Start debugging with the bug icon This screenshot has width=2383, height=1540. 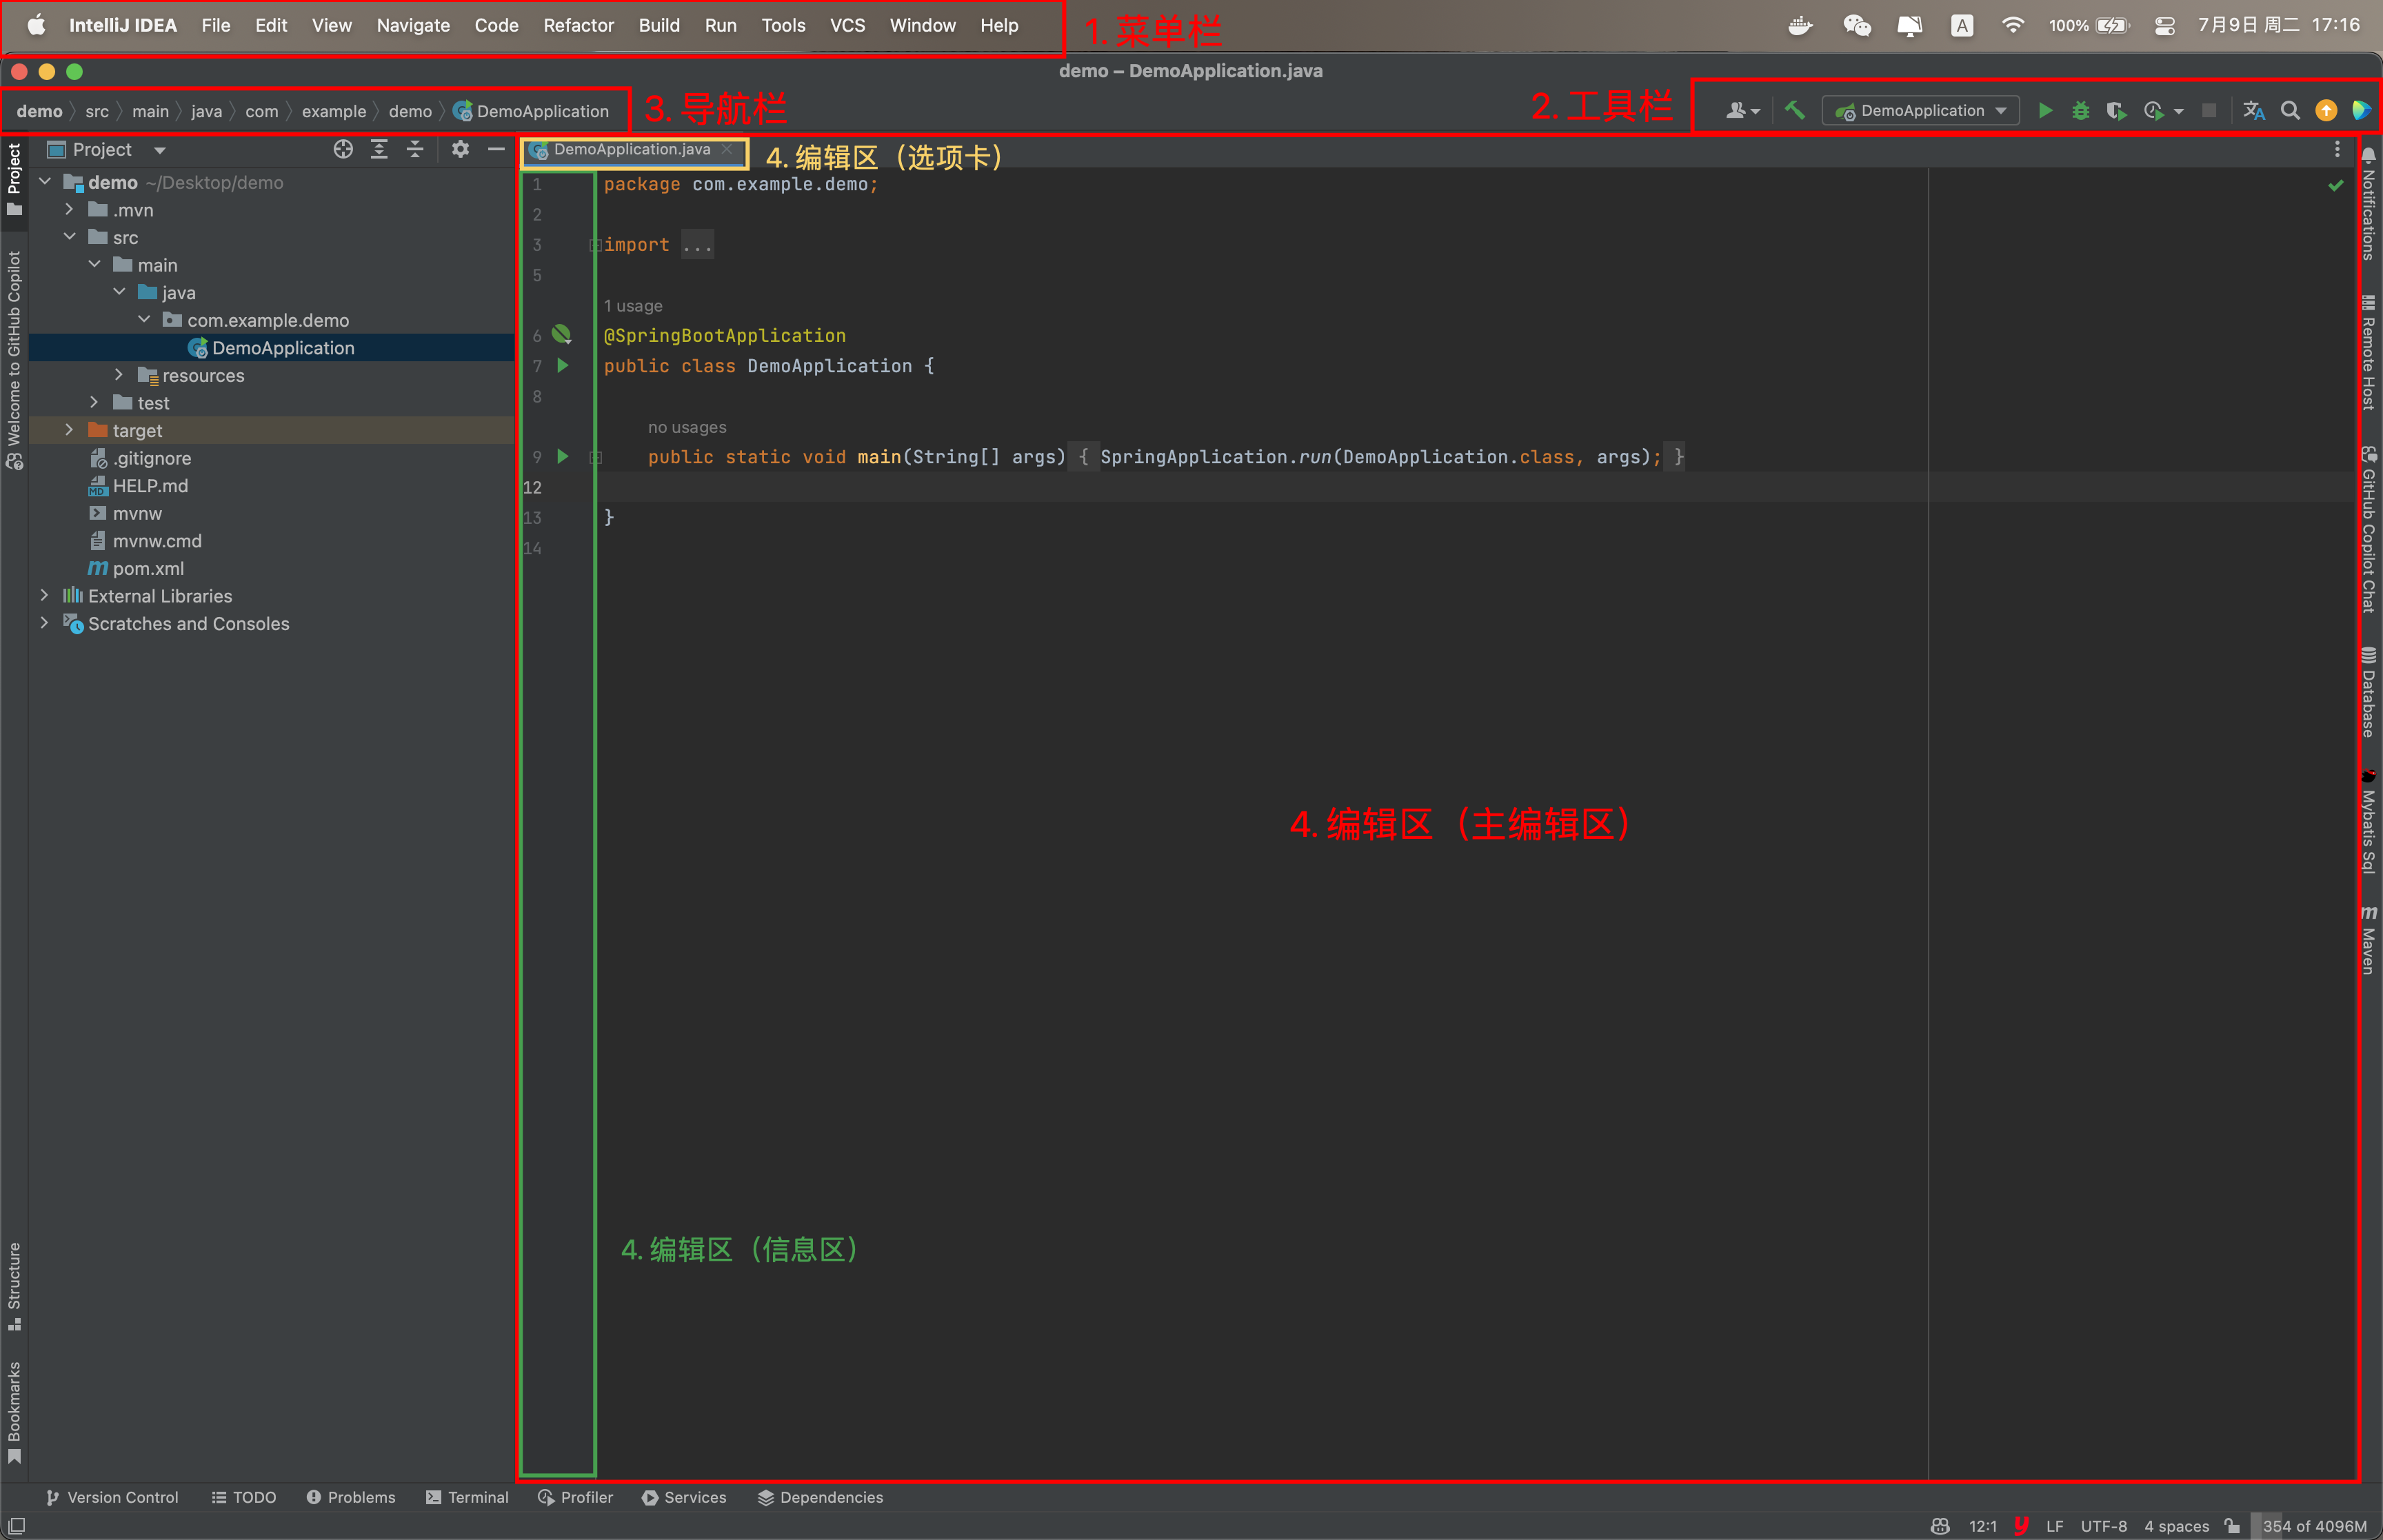(2080, 111)
